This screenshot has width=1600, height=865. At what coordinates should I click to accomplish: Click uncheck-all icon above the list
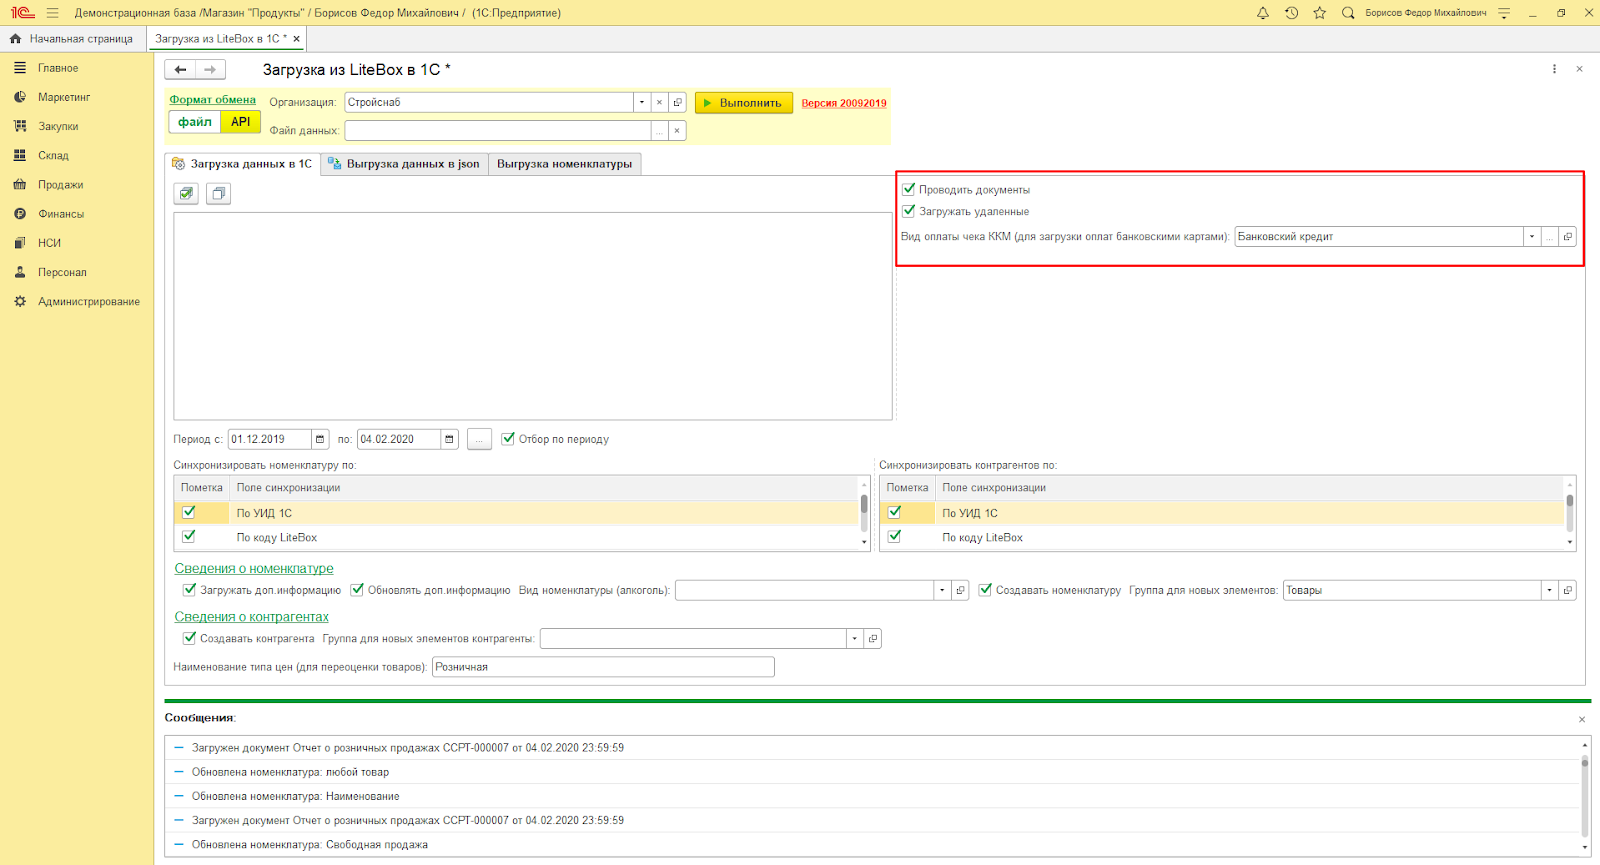(x=218, y=194)
